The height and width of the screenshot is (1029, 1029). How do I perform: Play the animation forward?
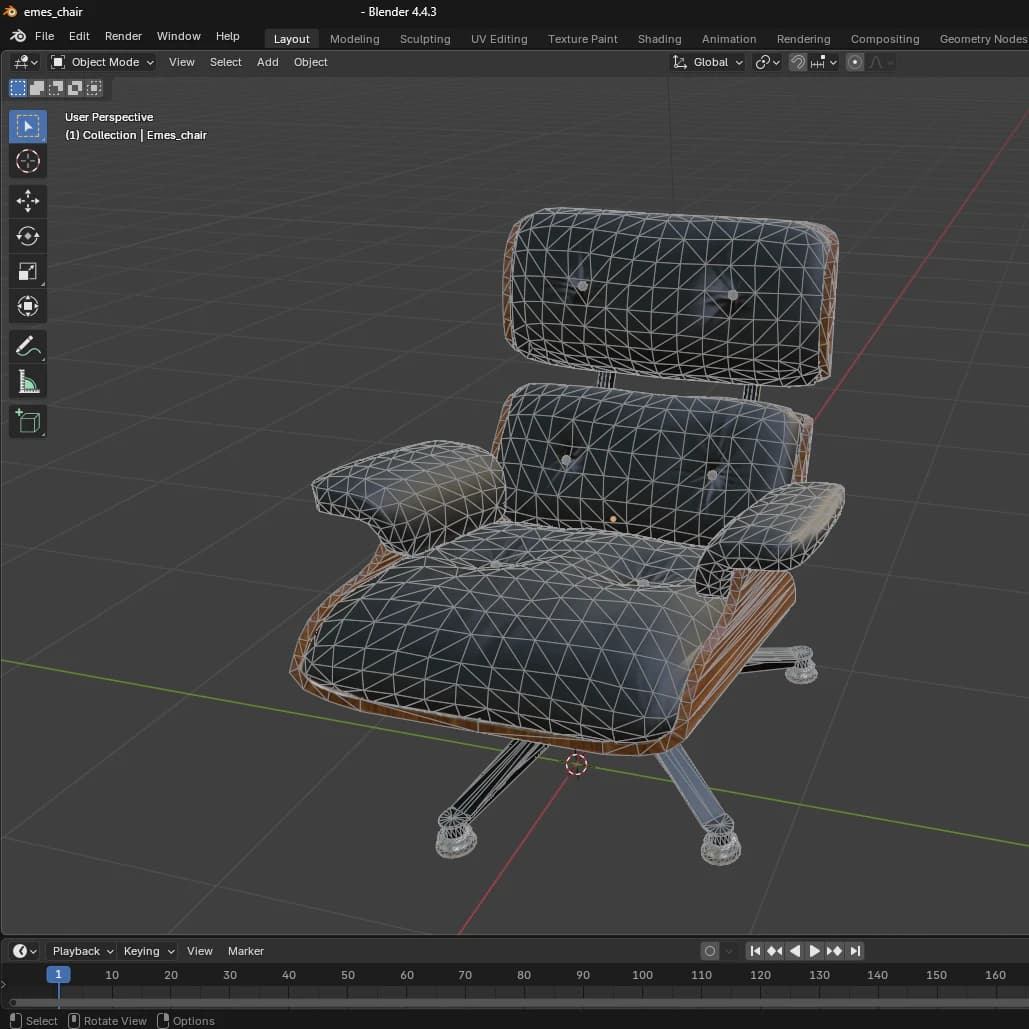[814, 951]
